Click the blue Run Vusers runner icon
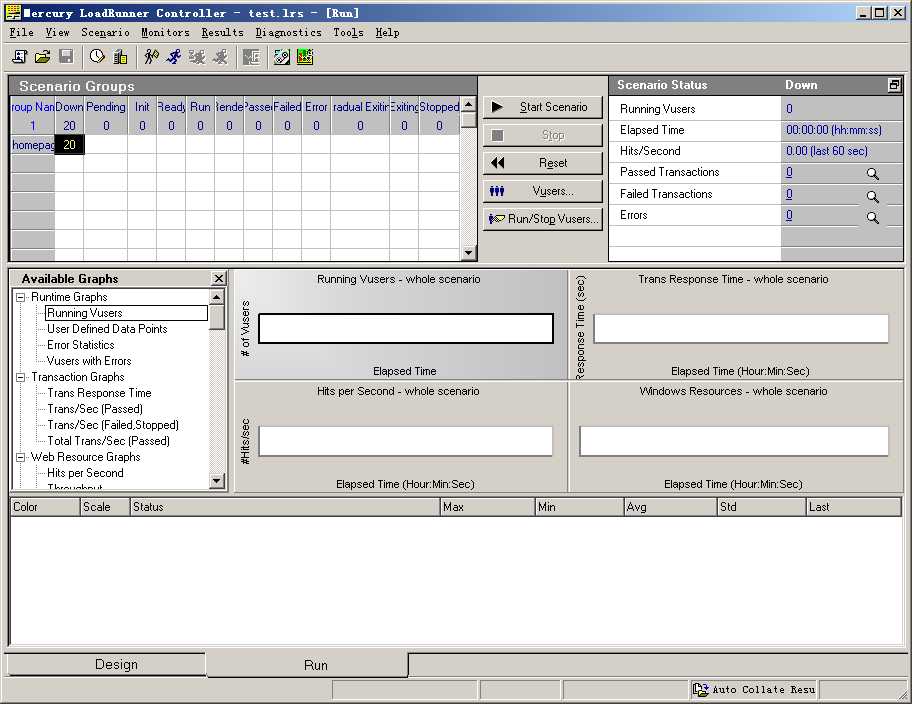Image resolution: width=912 pixels, height=704 pixels. click(174, 56)
